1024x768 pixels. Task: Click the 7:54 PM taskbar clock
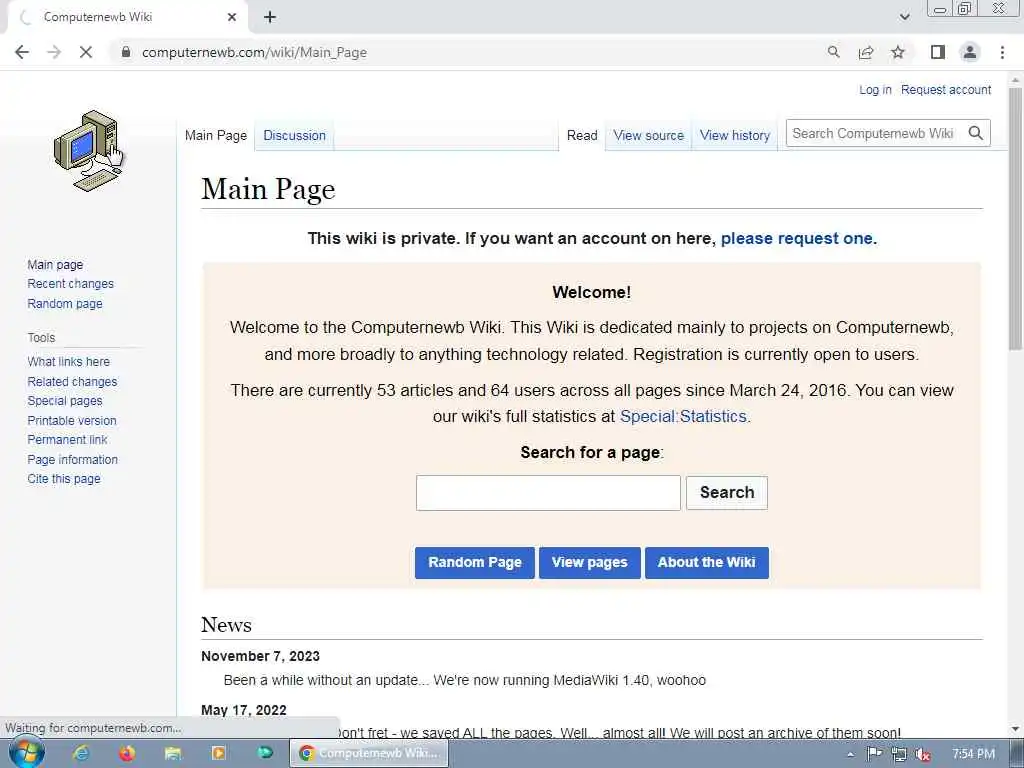(x=973, y=754)
